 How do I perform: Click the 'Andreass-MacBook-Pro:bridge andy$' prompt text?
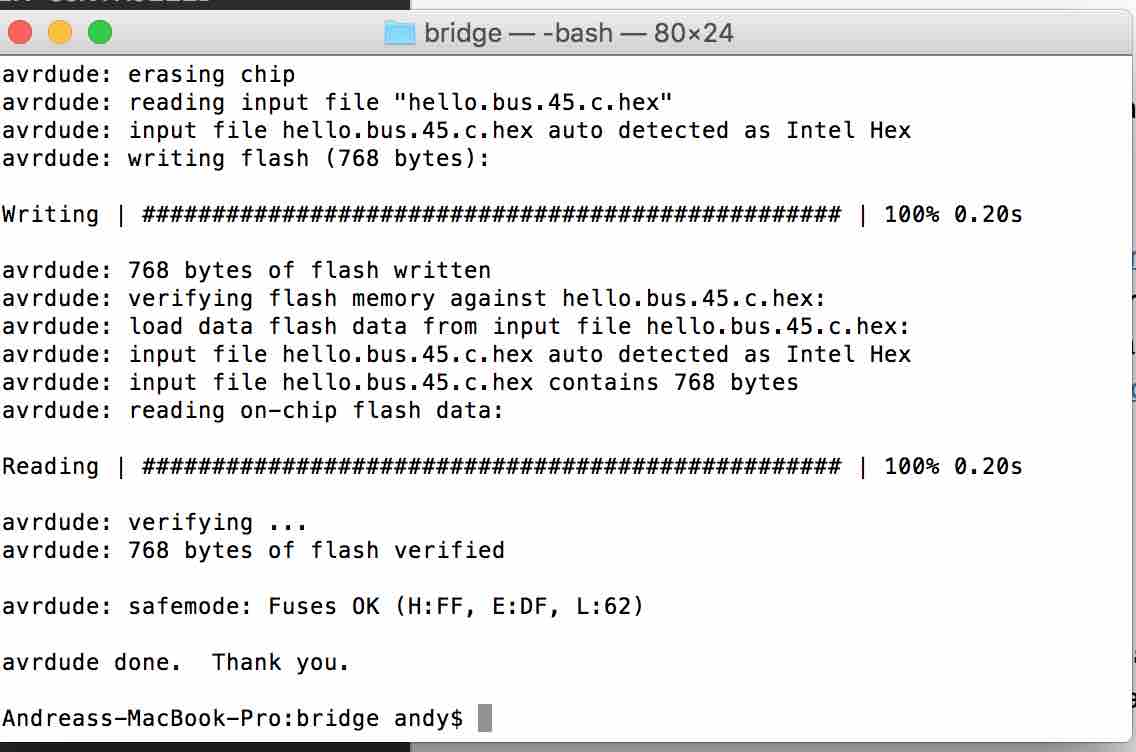tap(233, 718)
